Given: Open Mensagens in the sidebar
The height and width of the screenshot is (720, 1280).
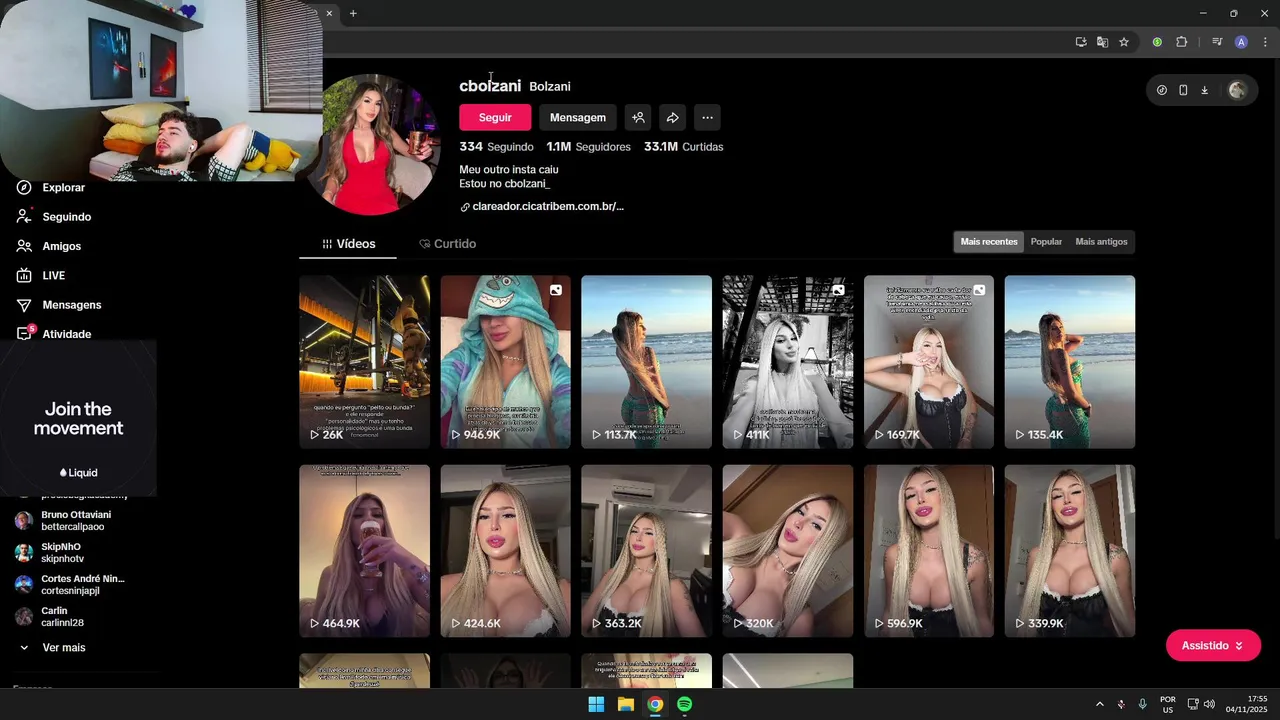Looking at the screenshot, I should point(71,305).
